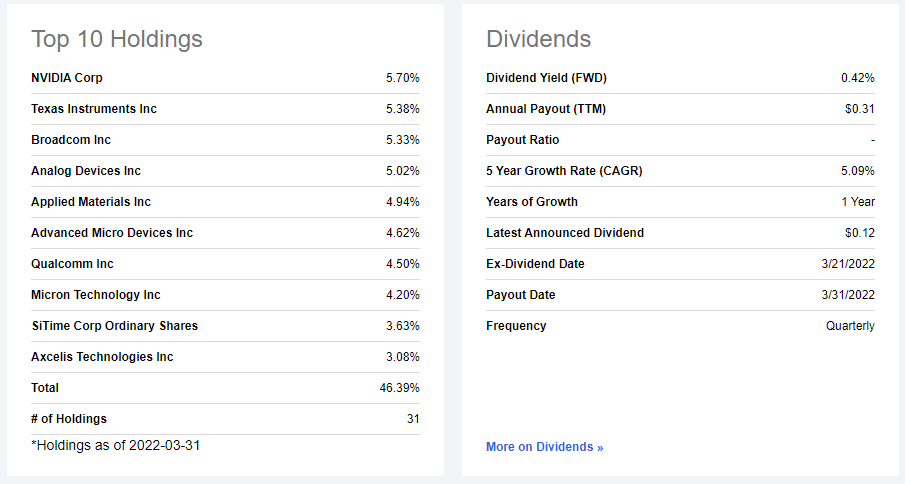Click the 46.39% total value
Screen dimensions: 905x484
click(x=399, y=388)
